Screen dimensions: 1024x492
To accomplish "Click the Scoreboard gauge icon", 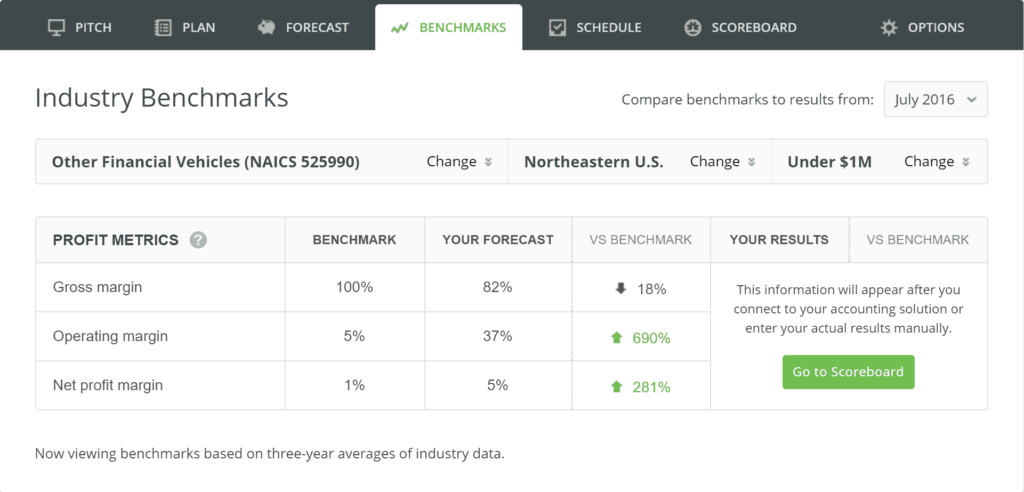I will pos(692,27).
